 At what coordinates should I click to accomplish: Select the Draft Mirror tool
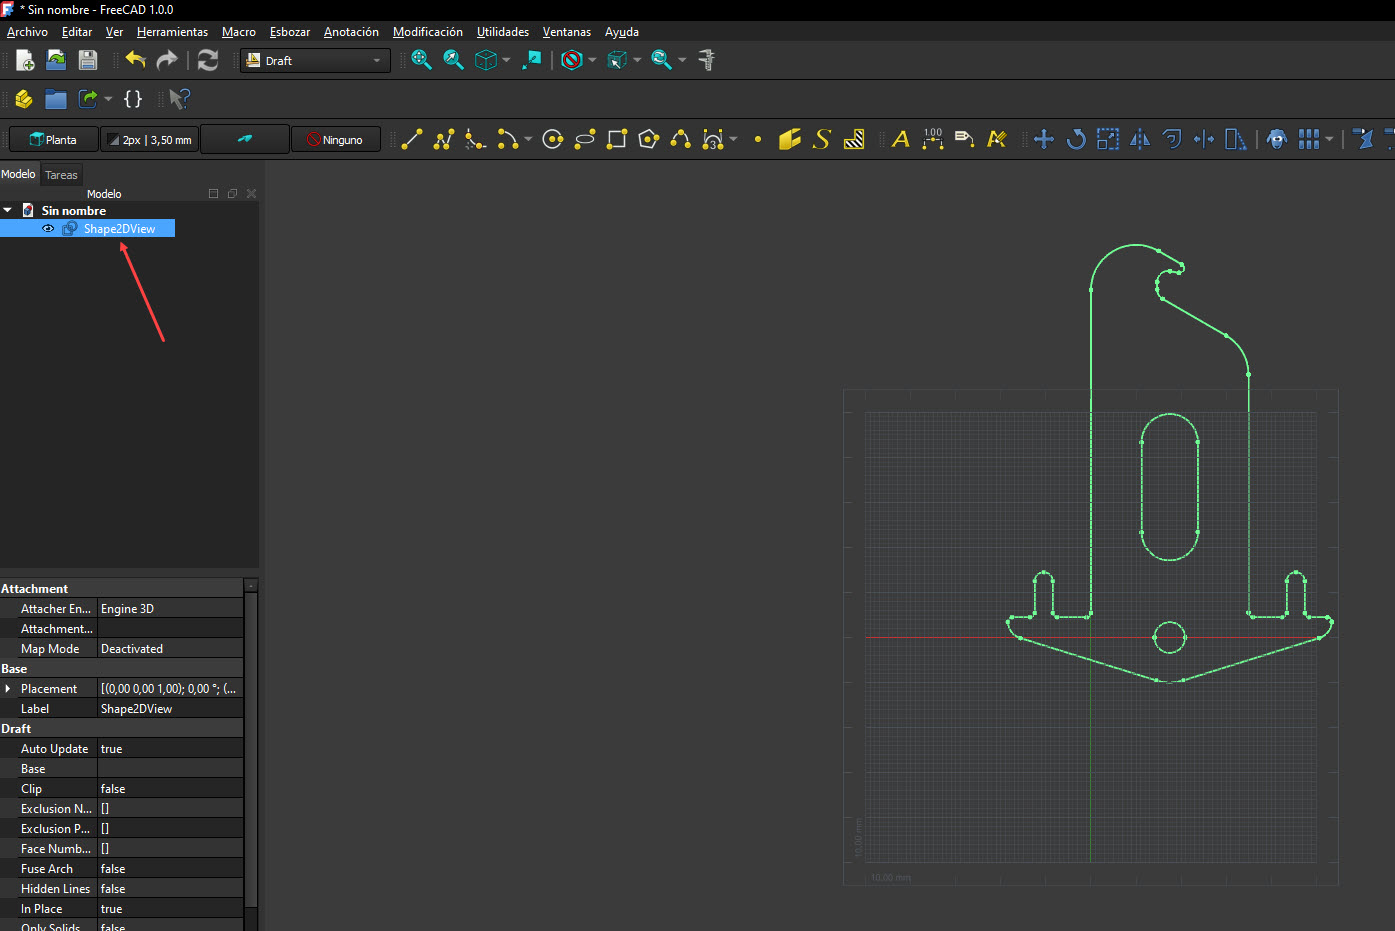click(x=1140, y=140)
